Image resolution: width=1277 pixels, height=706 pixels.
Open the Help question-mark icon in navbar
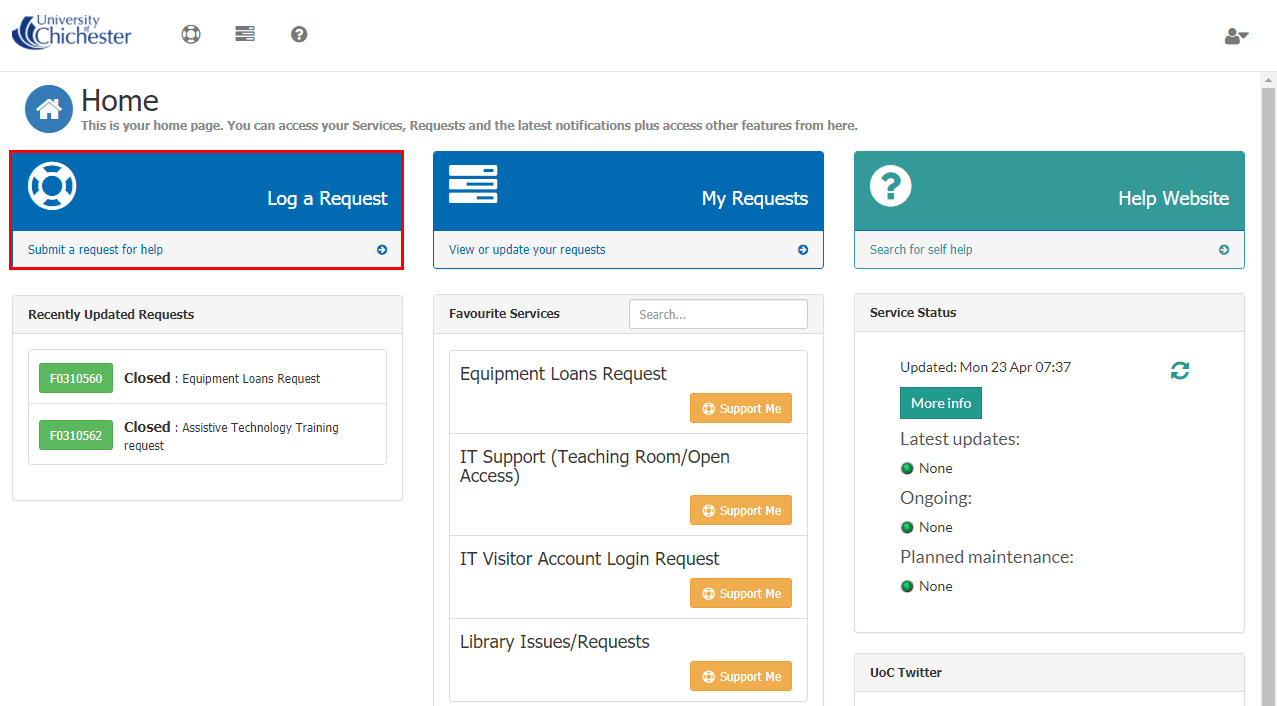coord(298,33)
